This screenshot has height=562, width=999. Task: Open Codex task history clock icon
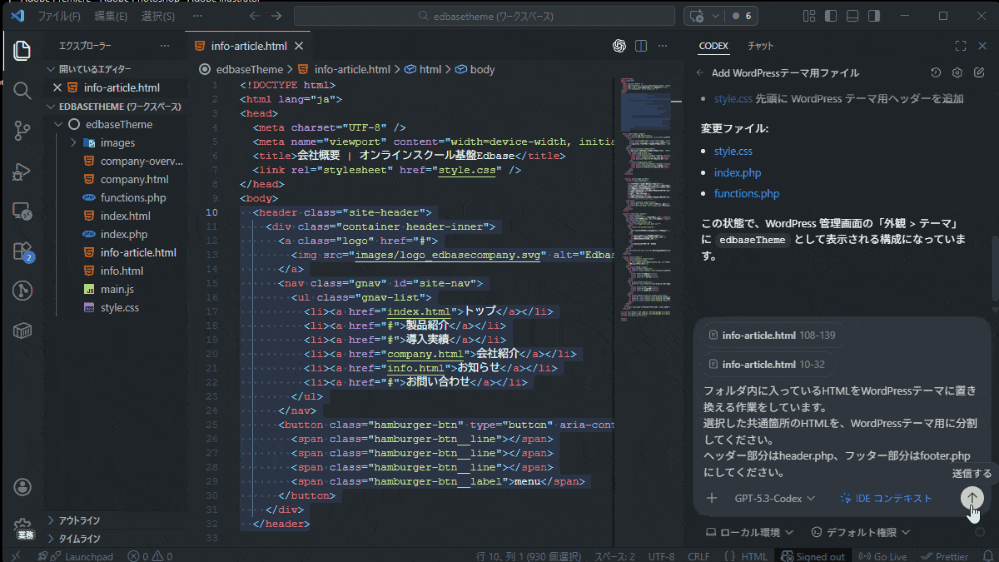coord(936,73)
